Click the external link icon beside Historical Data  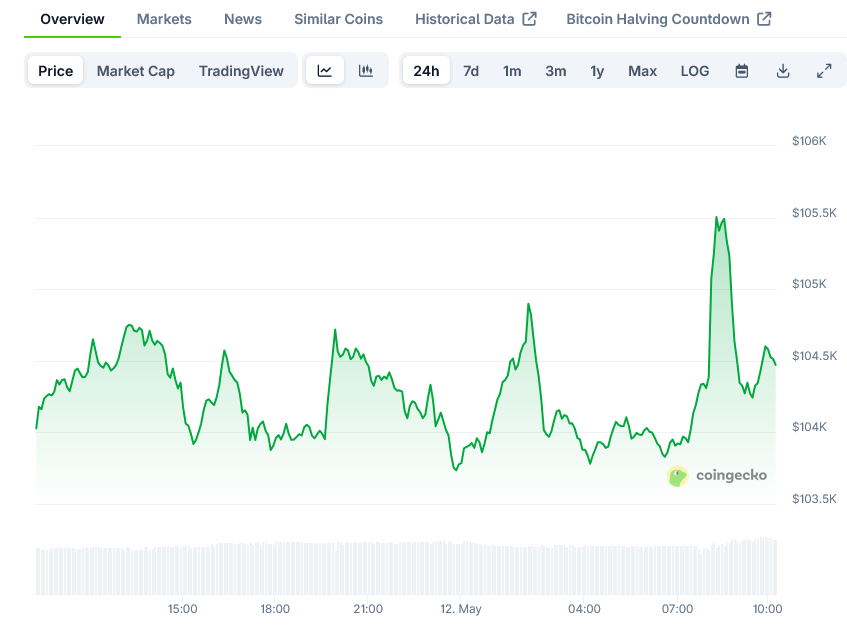(x=531, y=18)
